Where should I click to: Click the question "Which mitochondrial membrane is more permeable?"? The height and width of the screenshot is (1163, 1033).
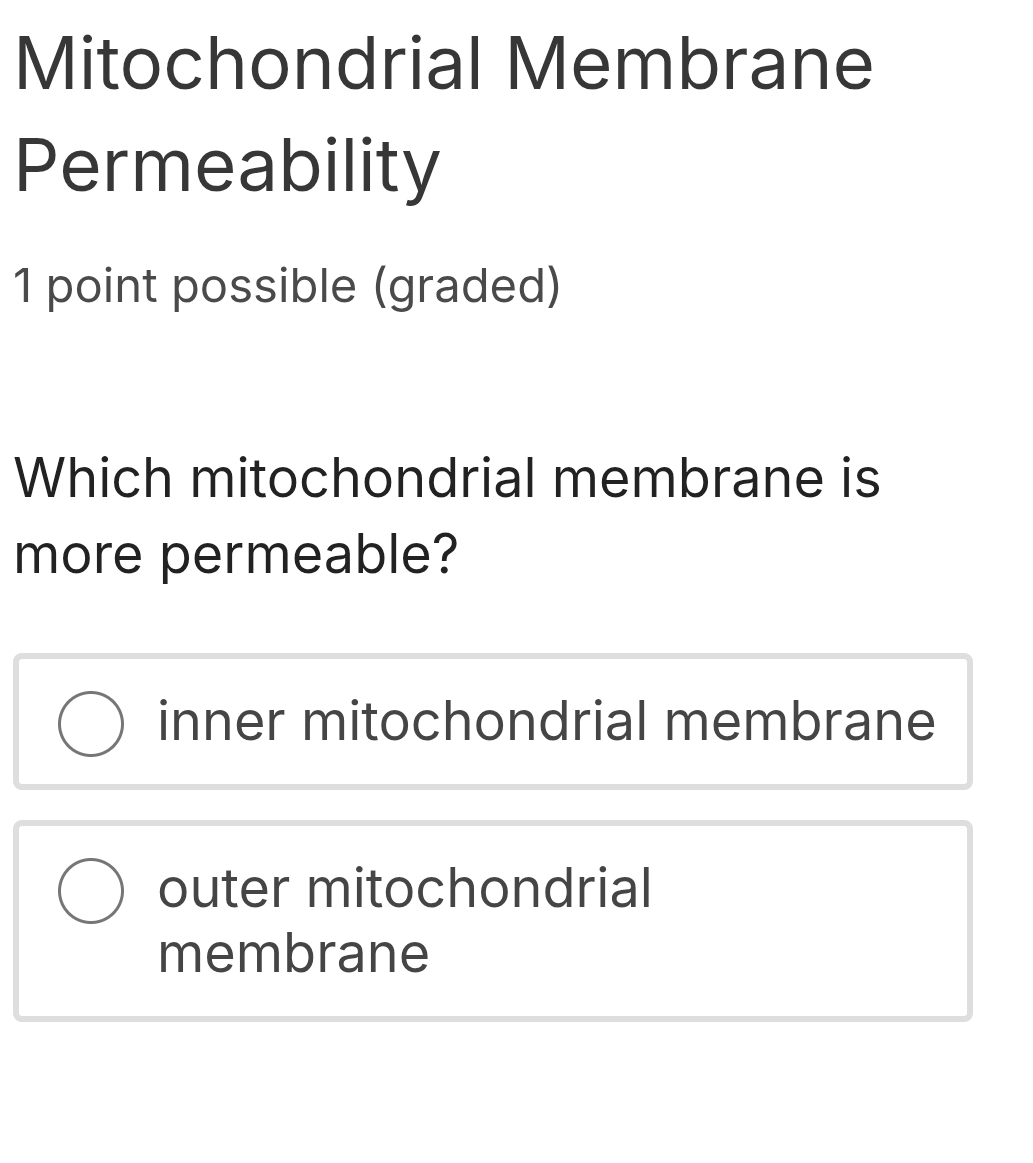(446, 516)
